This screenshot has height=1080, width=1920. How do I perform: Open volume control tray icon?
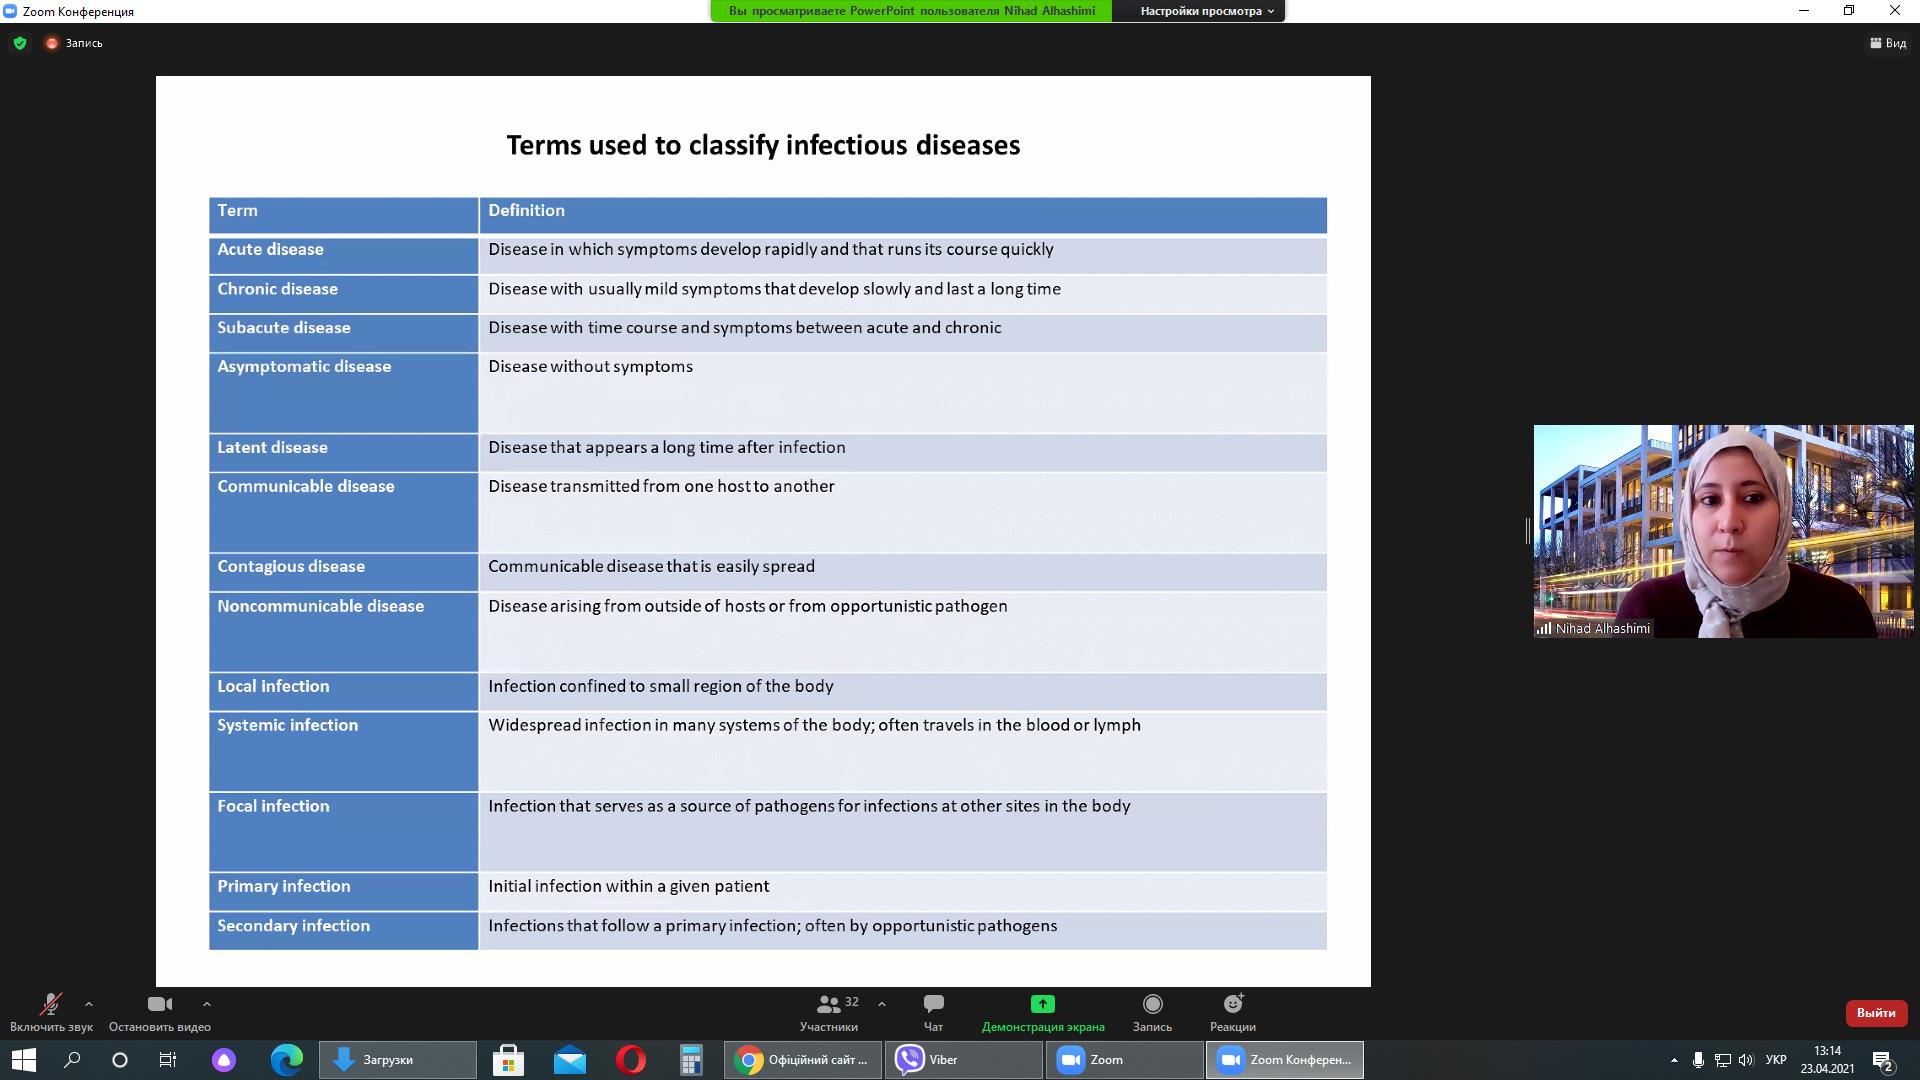pyautogui.click(x=1746, y=1060)
